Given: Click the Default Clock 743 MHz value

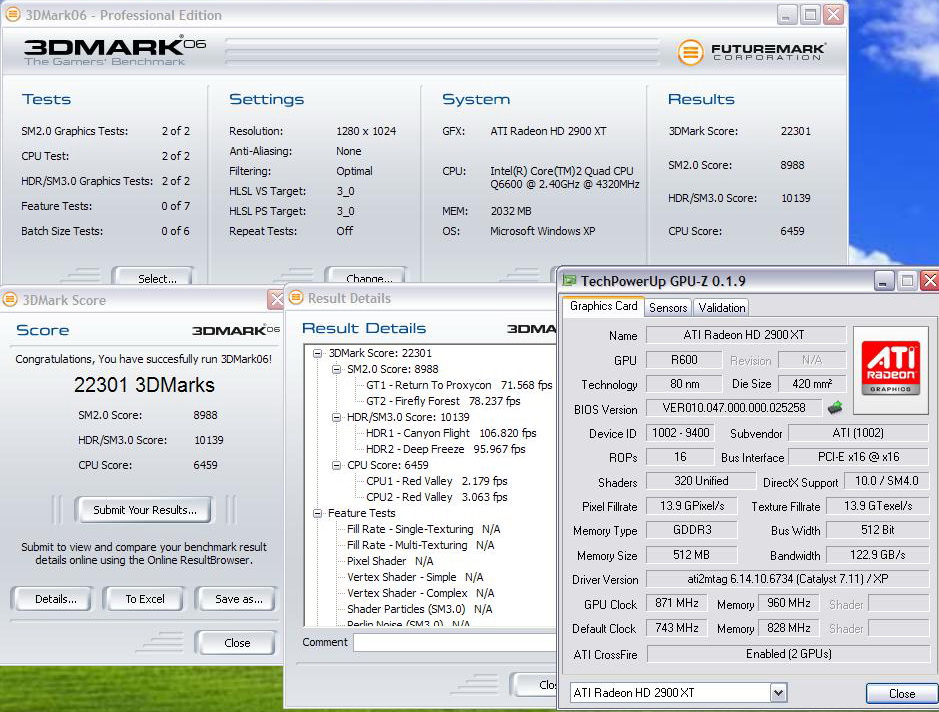Looking at the screenshot, I should point(676,628).
